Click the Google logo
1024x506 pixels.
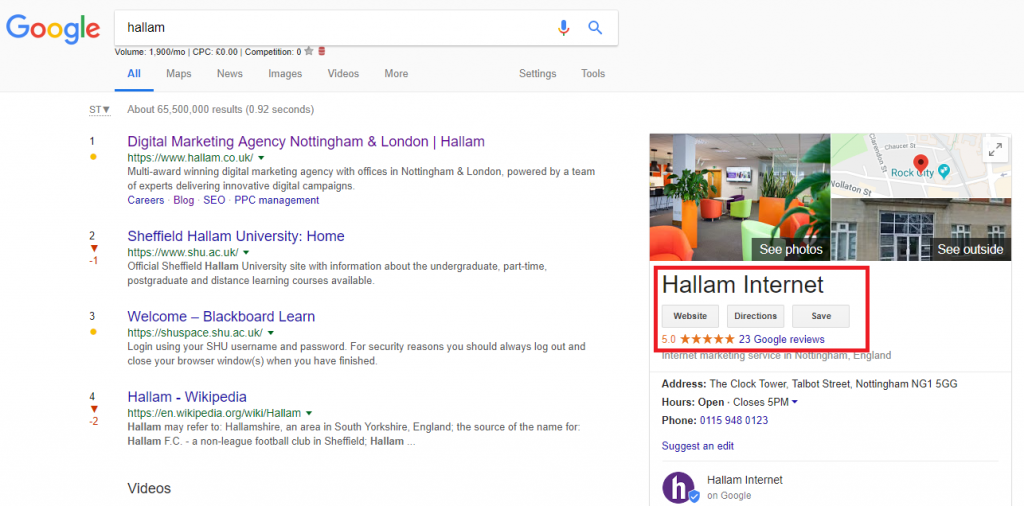pos(53,28)
